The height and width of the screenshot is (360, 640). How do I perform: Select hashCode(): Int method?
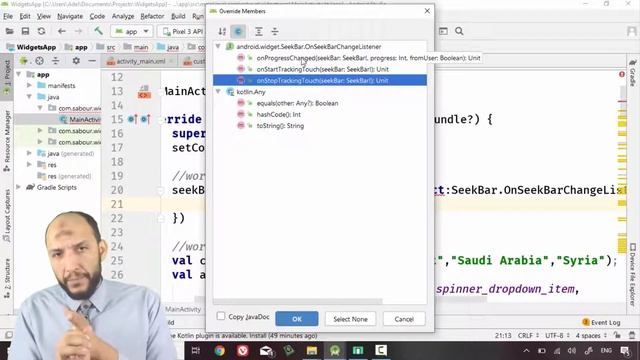pyautogui.click(x=278, y=115)
